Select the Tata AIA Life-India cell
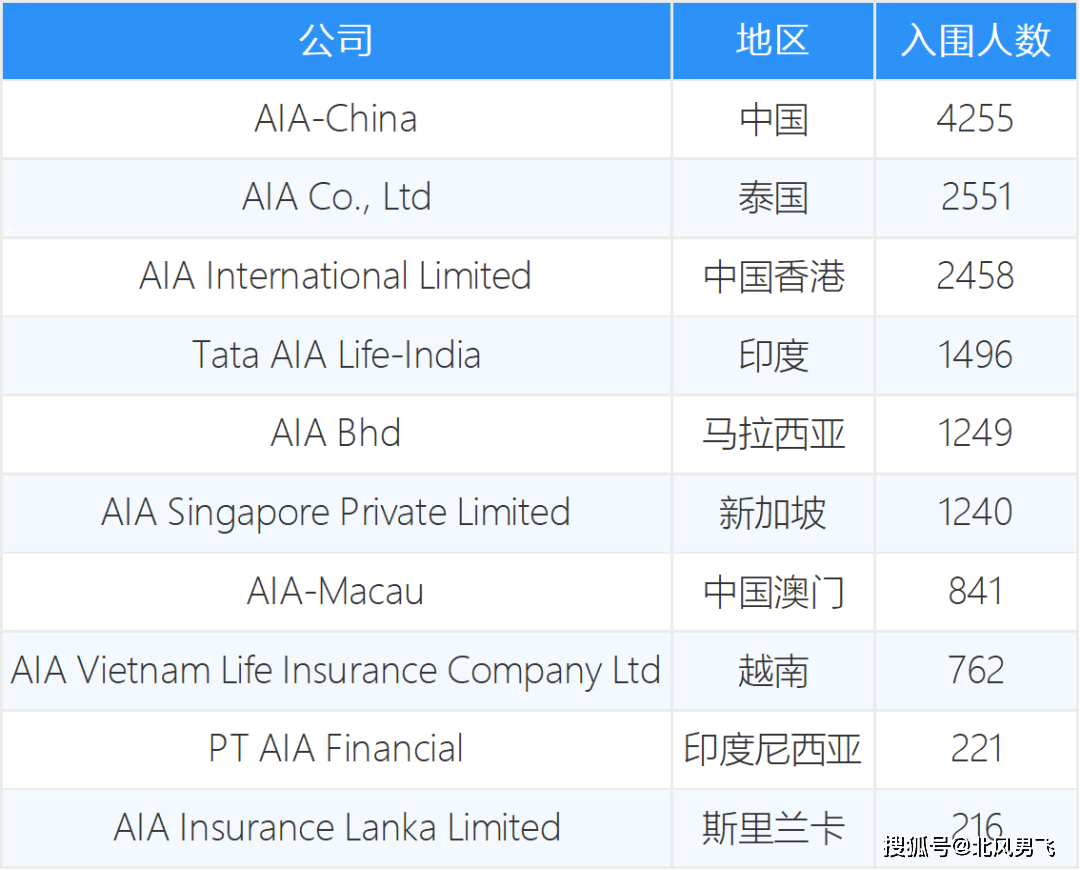 (336, 355)
